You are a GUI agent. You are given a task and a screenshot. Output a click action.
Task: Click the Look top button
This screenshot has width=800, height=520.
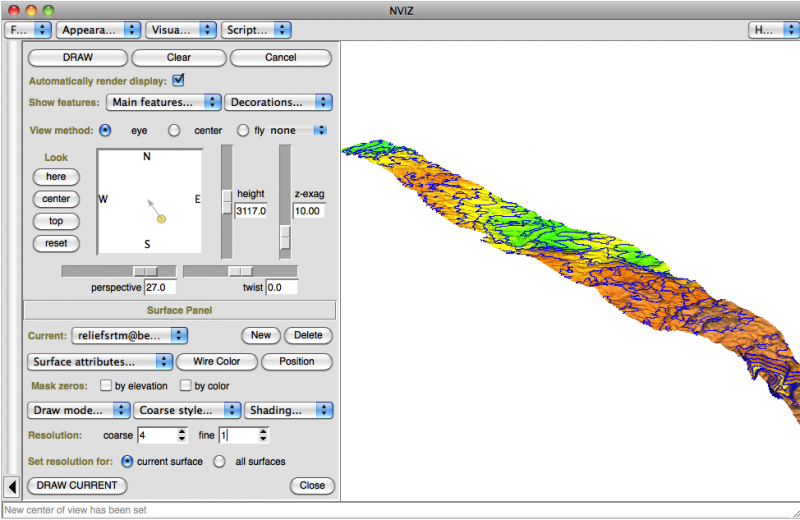click(56, 221)
